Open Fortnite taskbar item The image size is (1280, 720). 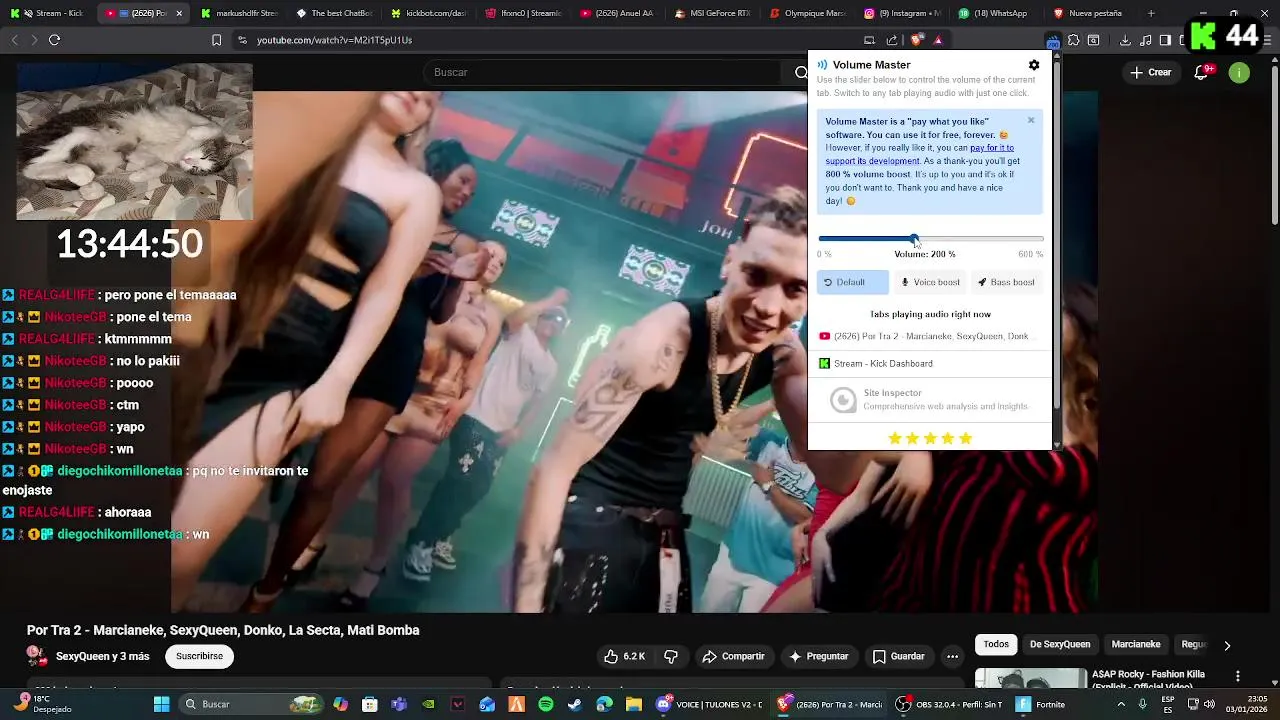tap(1042, 704)
